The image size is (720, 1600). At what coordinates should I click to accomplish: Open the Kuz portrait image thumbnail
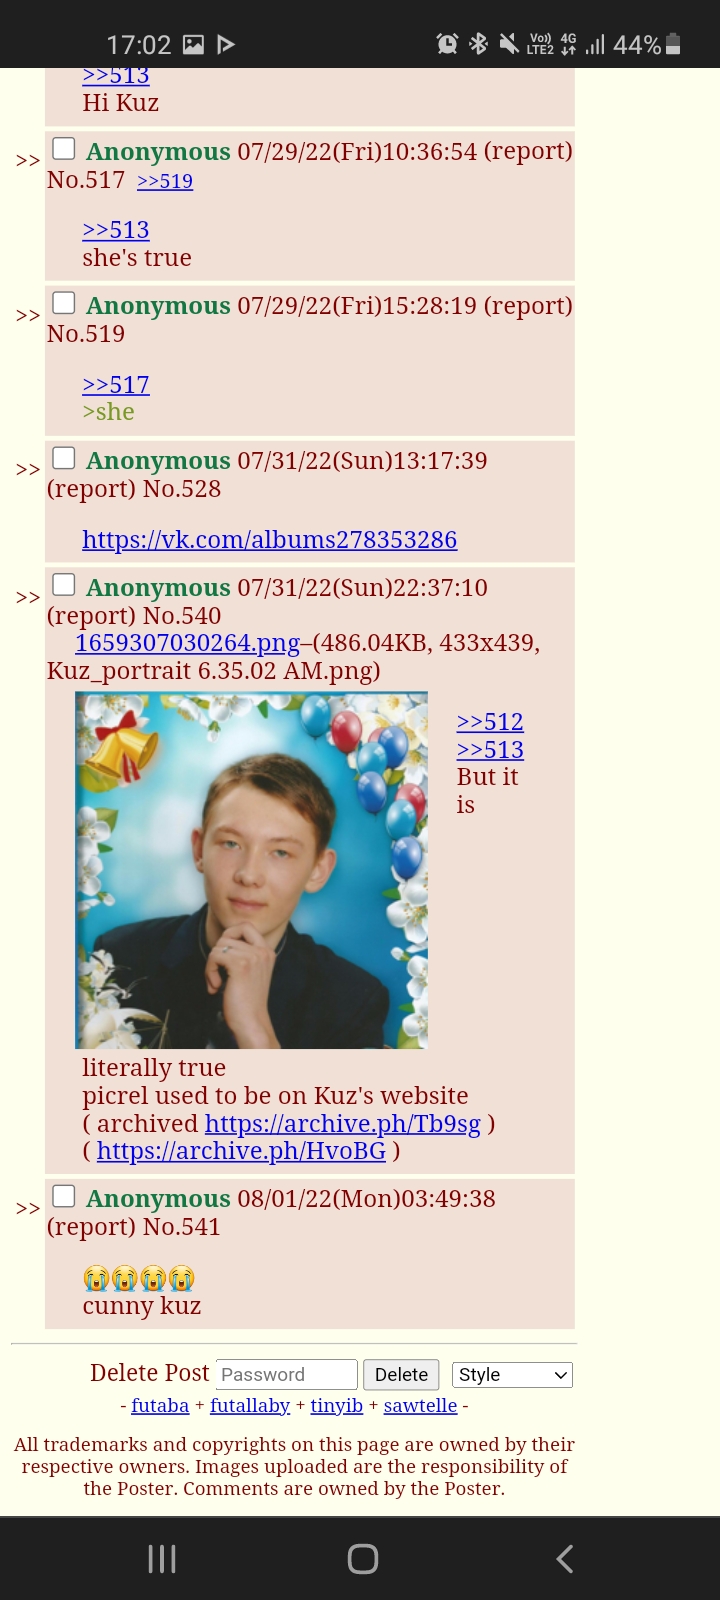pyautogui.click(x=251, y=870)
